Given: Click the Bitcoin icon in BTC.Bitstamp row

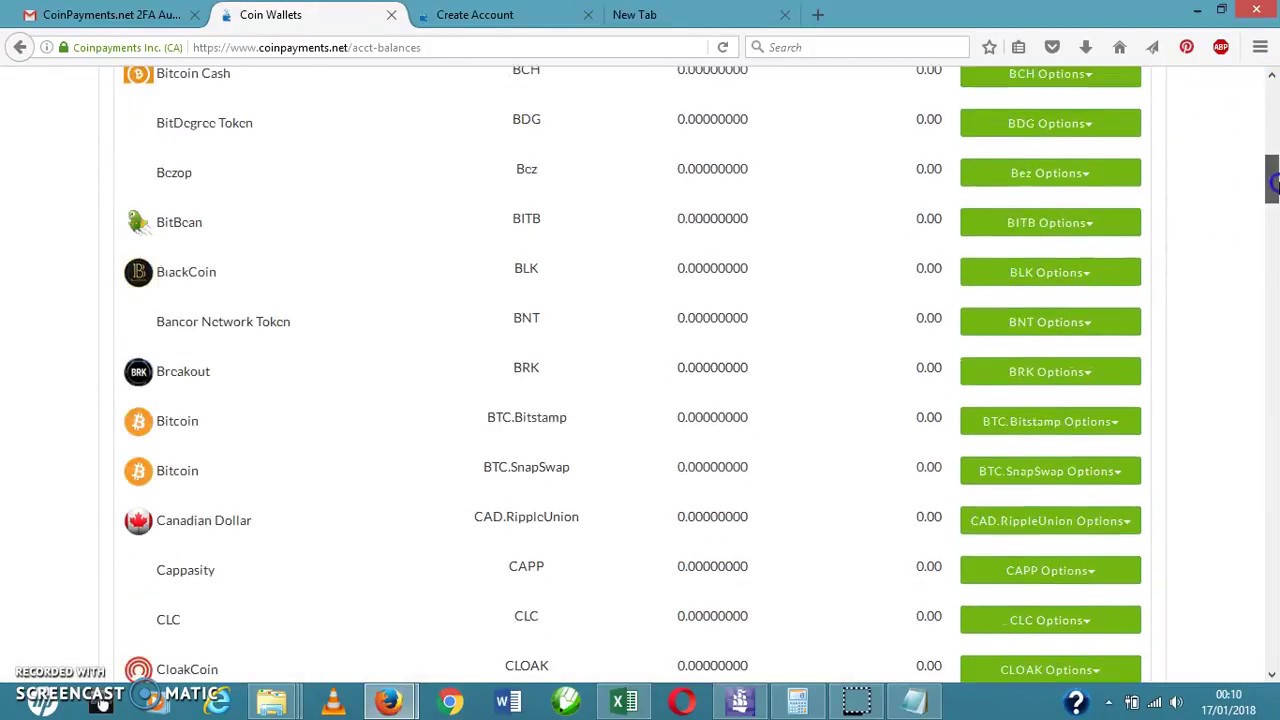Looking at the screenshot, I should 138,421.
